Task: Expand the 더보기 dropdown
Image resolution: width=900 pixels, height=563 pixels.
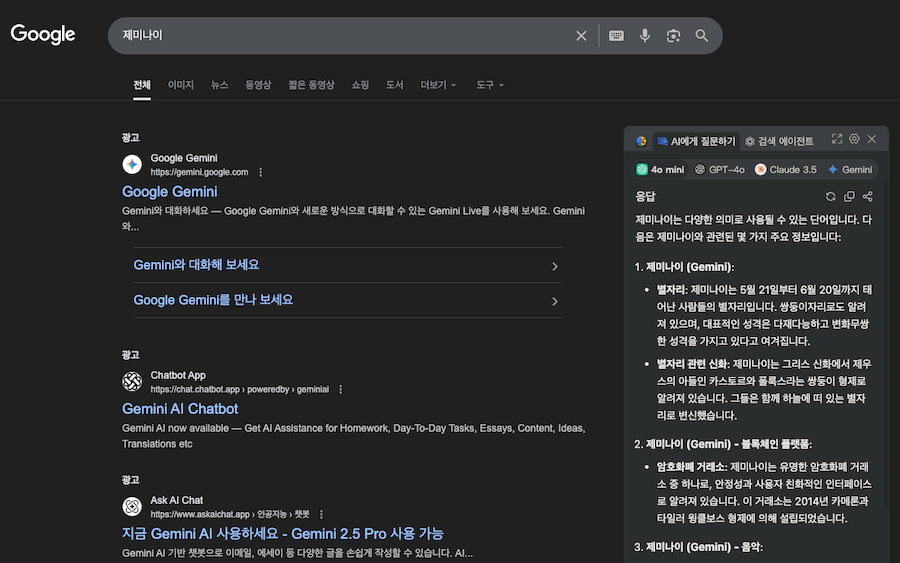Action: tap(438, 85)
